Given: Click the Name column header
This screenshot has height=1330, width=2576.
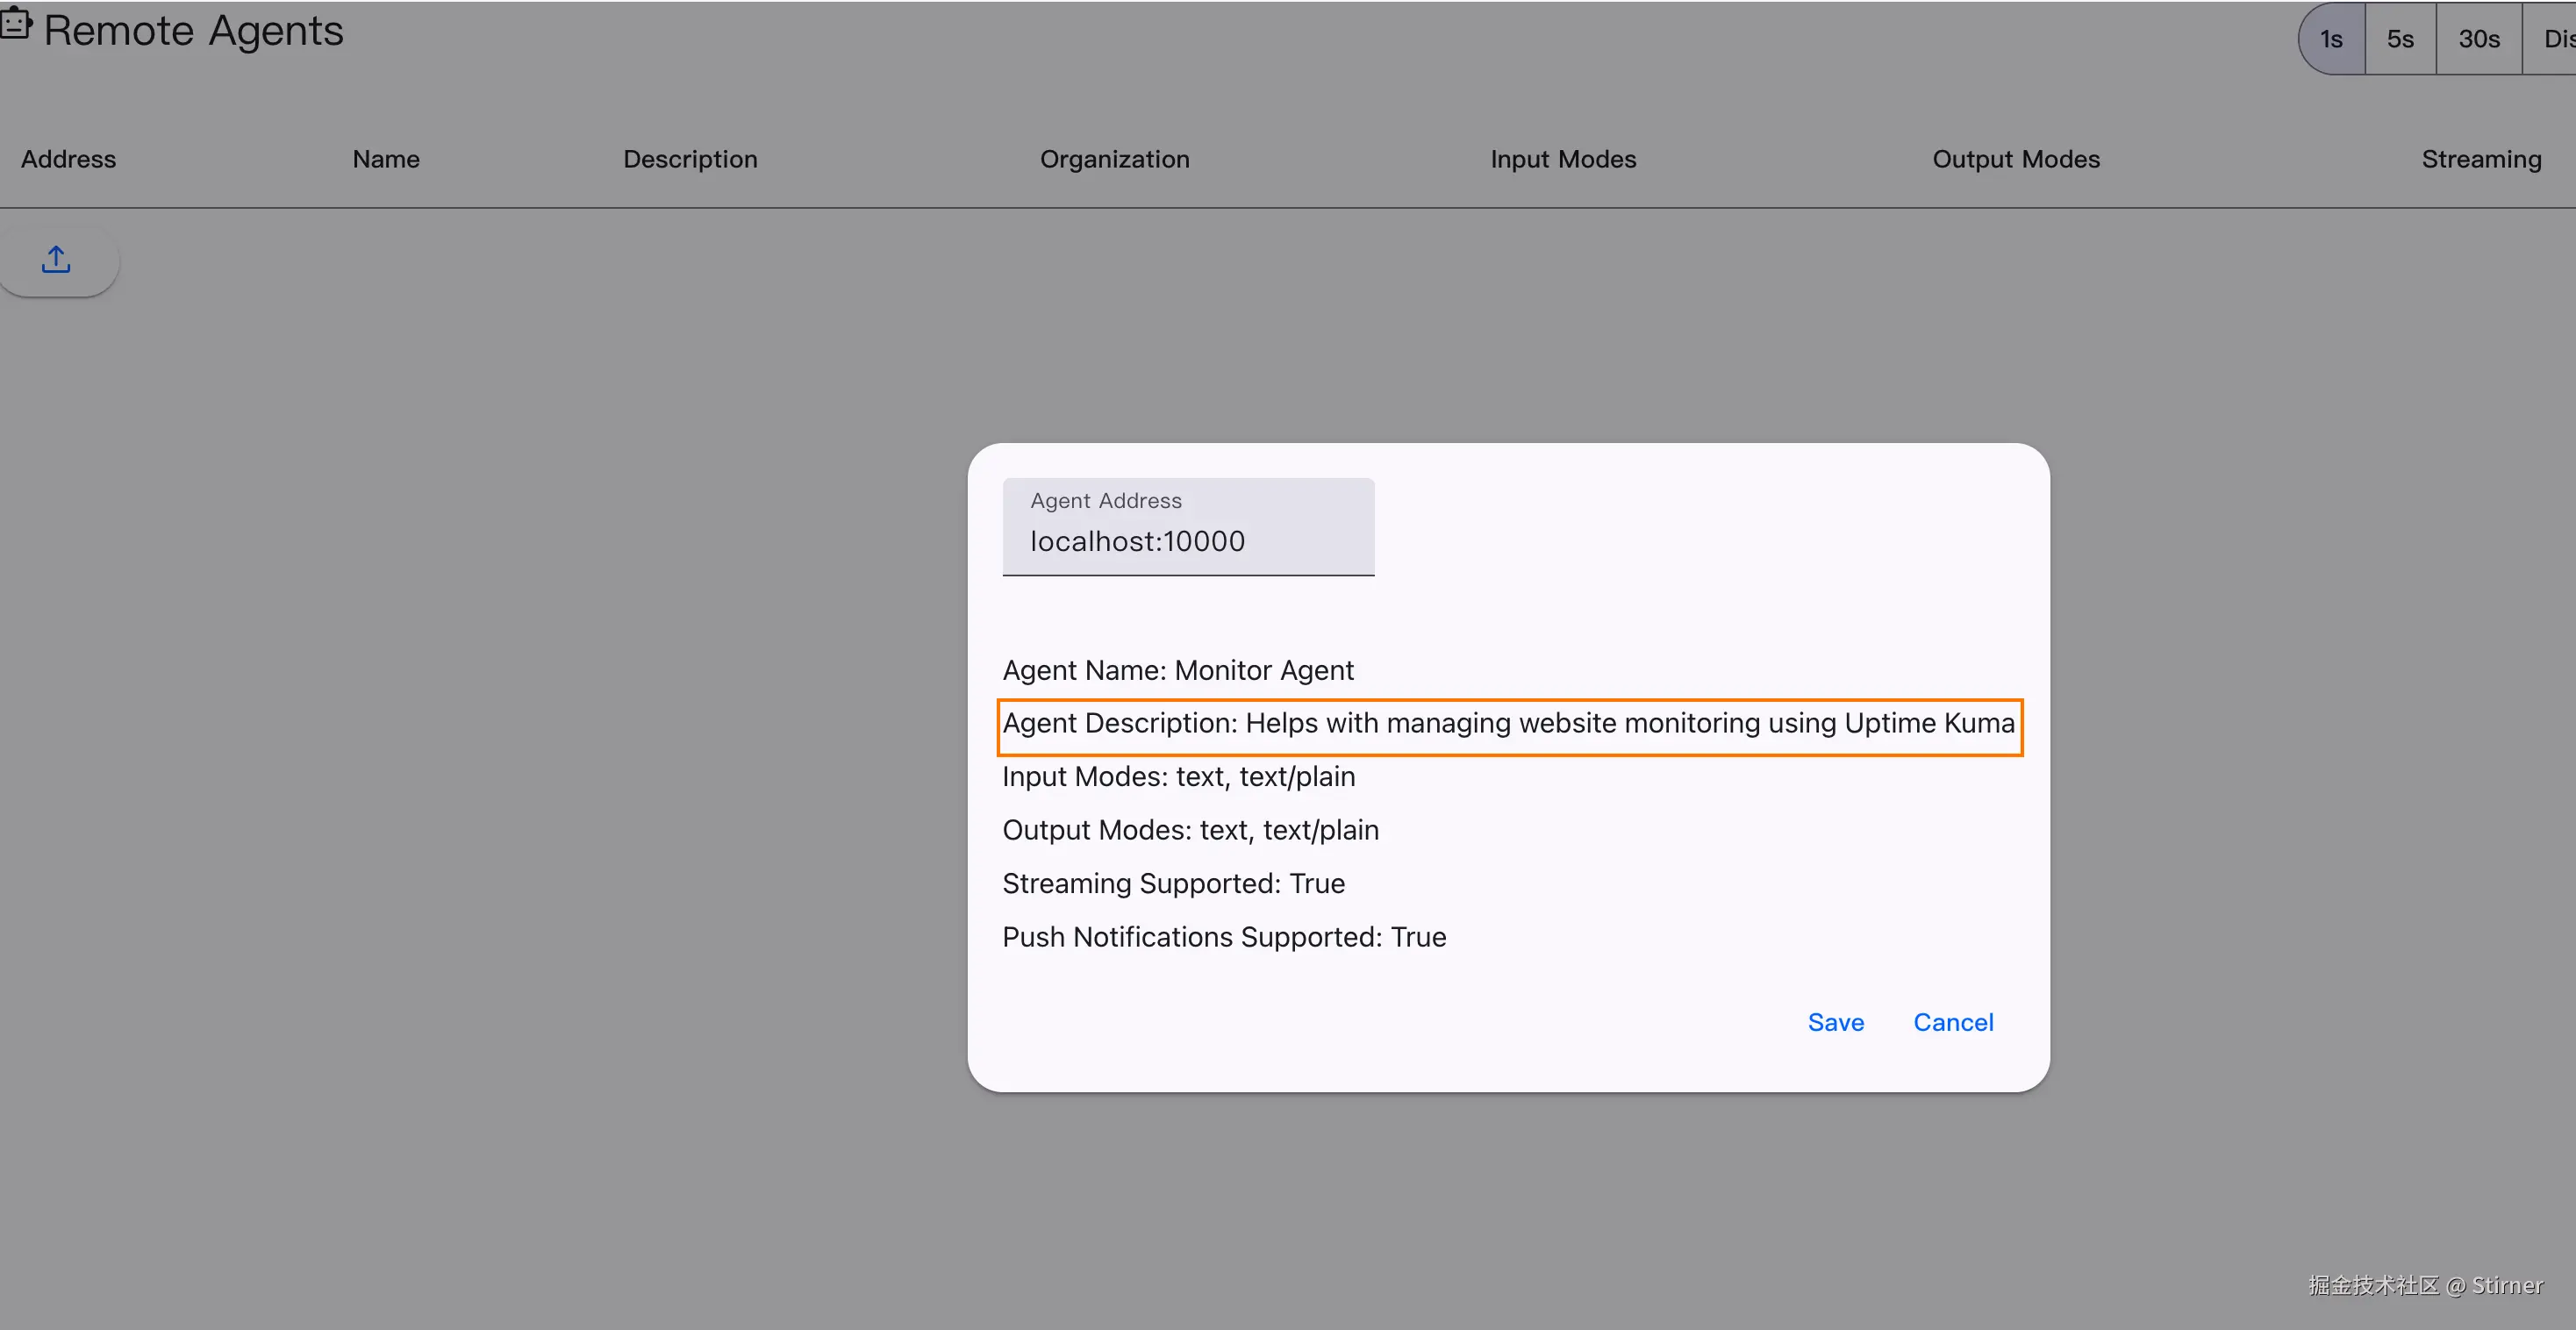Looking at the screenshot, I should pos(386,159).
